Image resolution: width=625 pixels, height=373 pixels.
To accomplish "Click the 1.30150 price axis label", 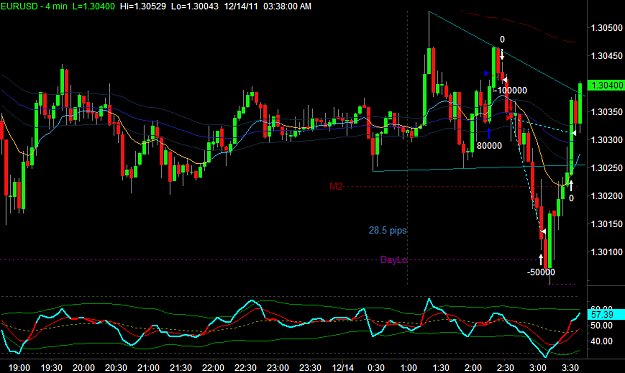I will point(606,224).
